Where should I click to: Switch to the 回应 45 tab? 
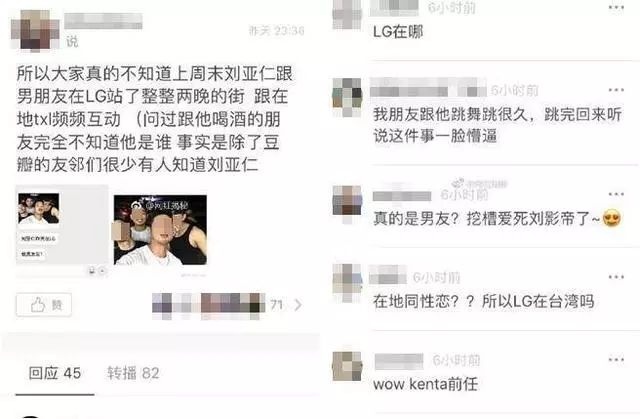pyautogui.click(x=55, y=373)
